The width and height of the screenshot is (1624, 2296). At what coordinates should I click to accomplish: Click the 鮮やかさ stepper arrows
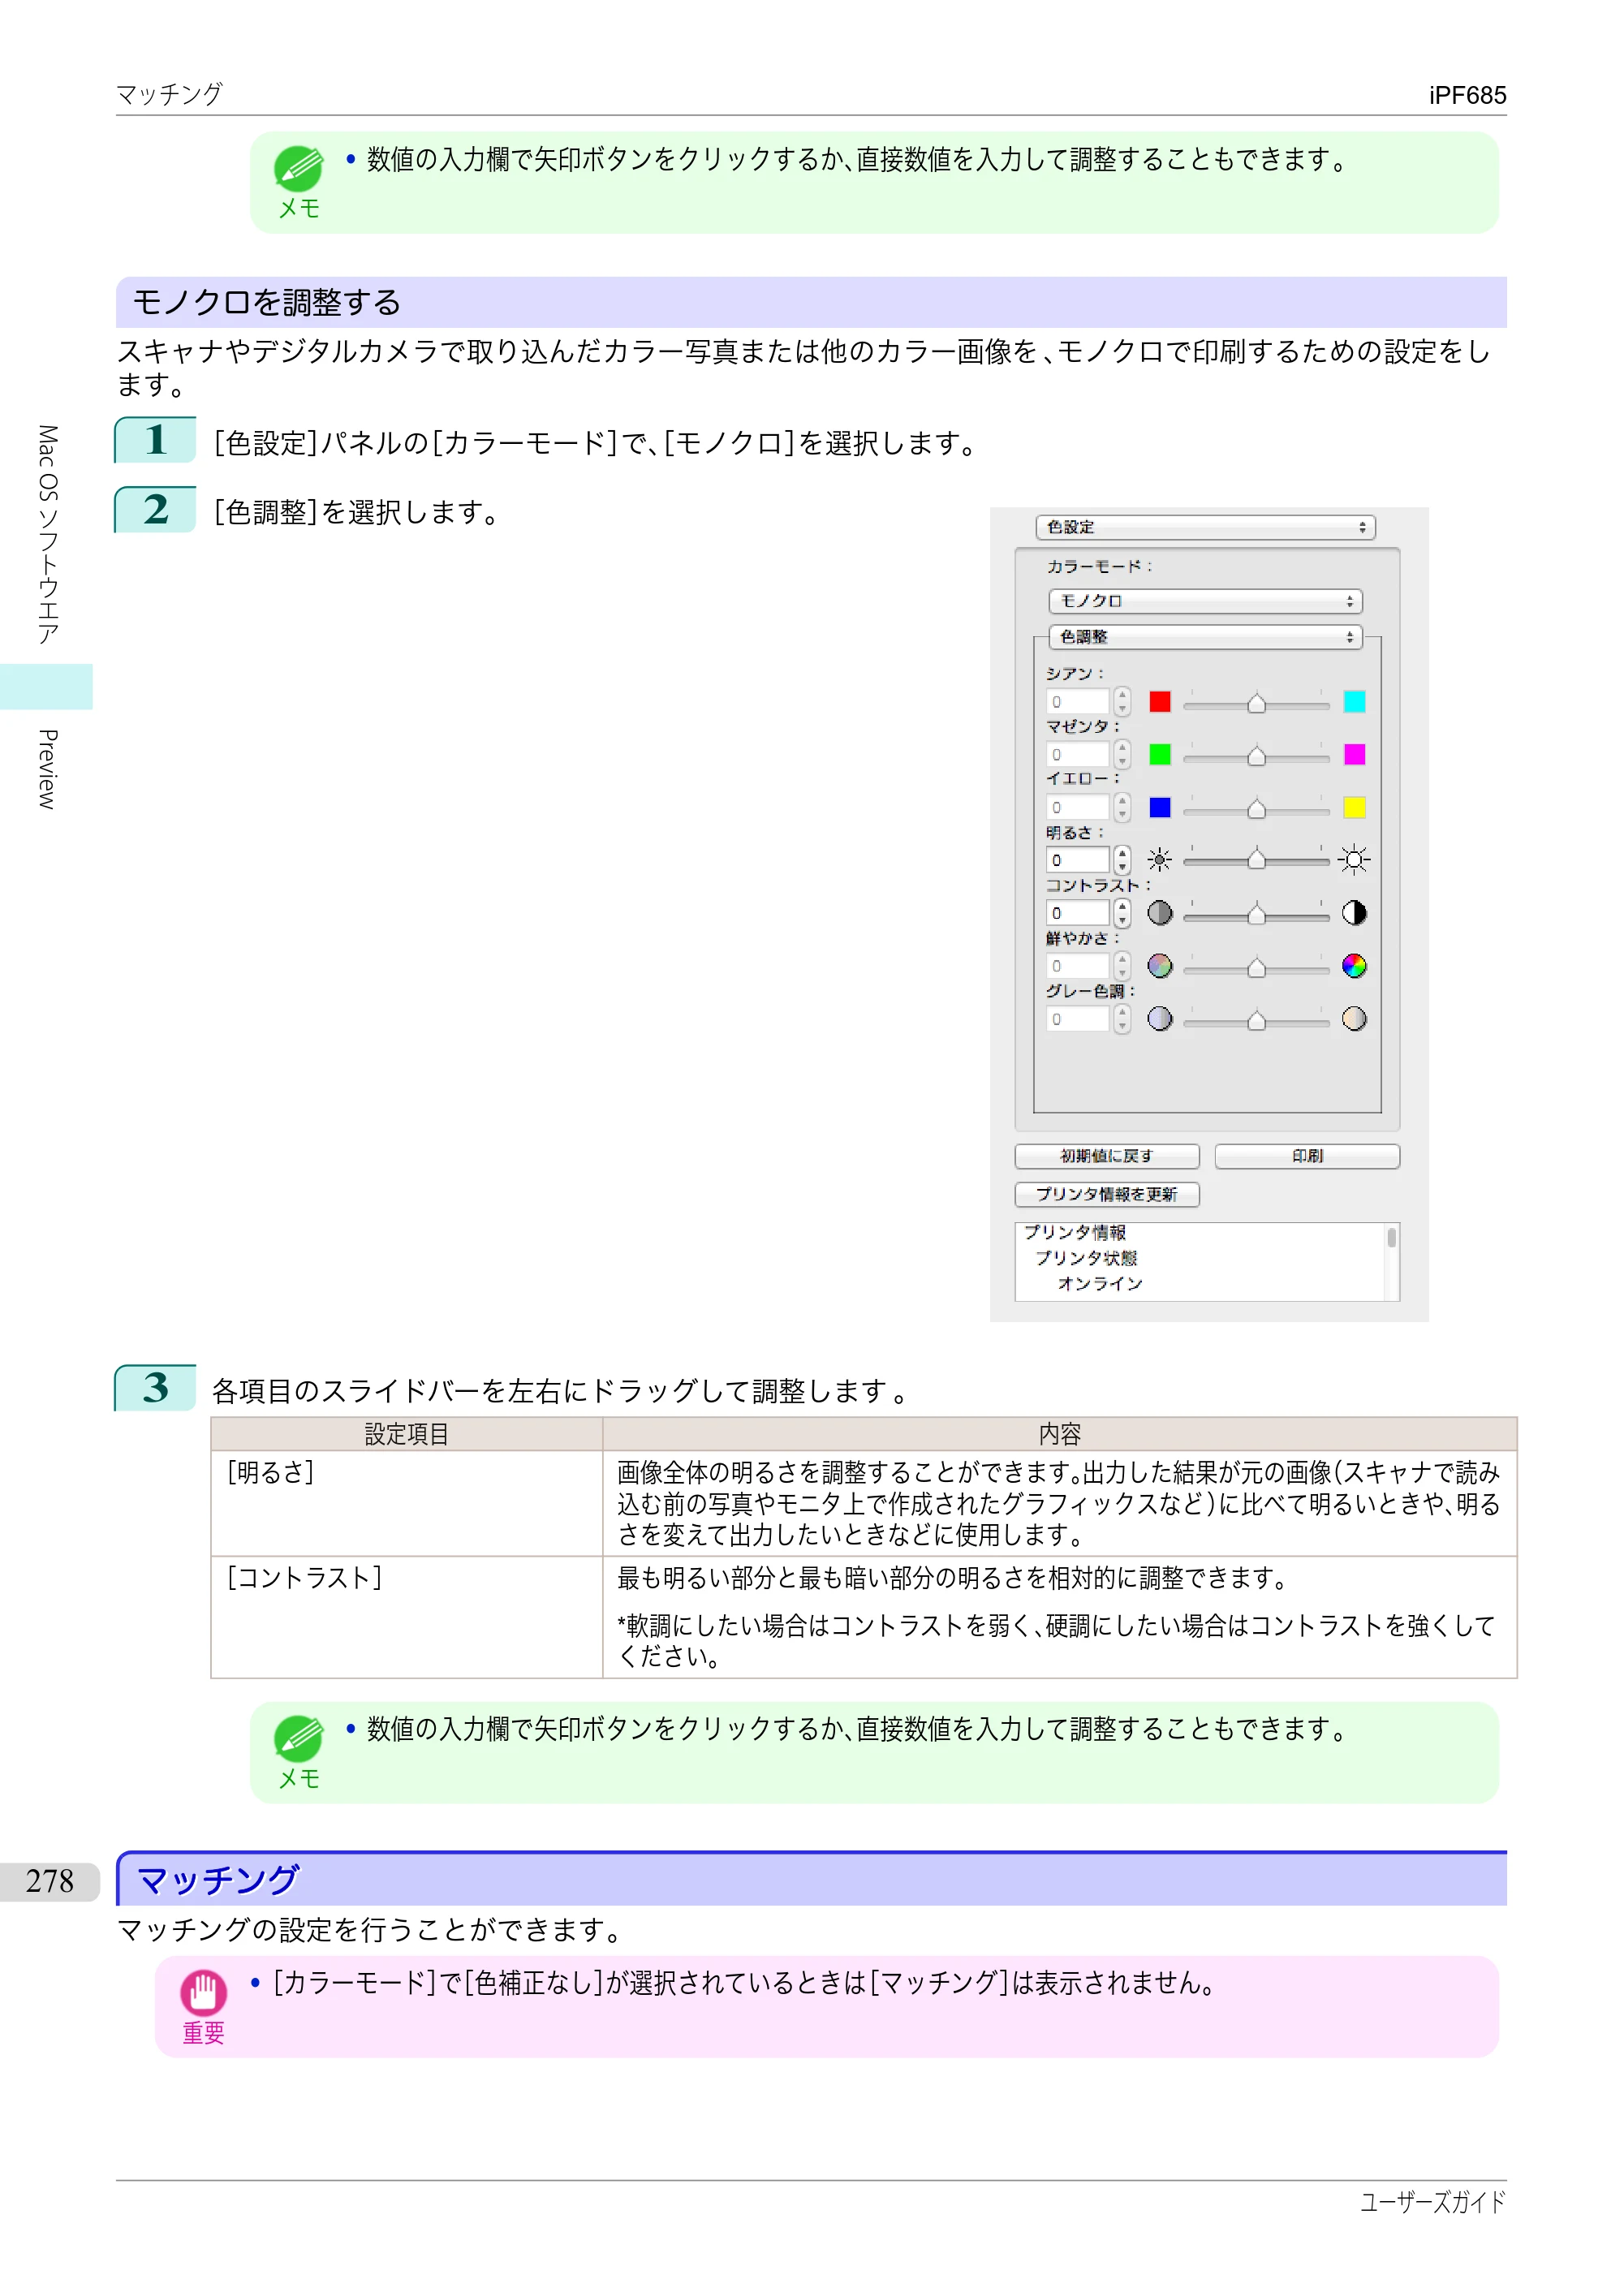[x=1122, y=966]
